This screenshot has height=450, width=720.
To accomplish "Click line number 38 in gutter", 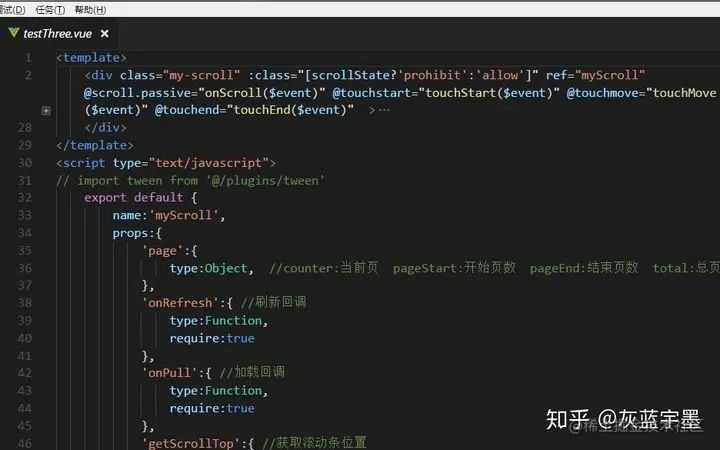I will tap(25, 303).
